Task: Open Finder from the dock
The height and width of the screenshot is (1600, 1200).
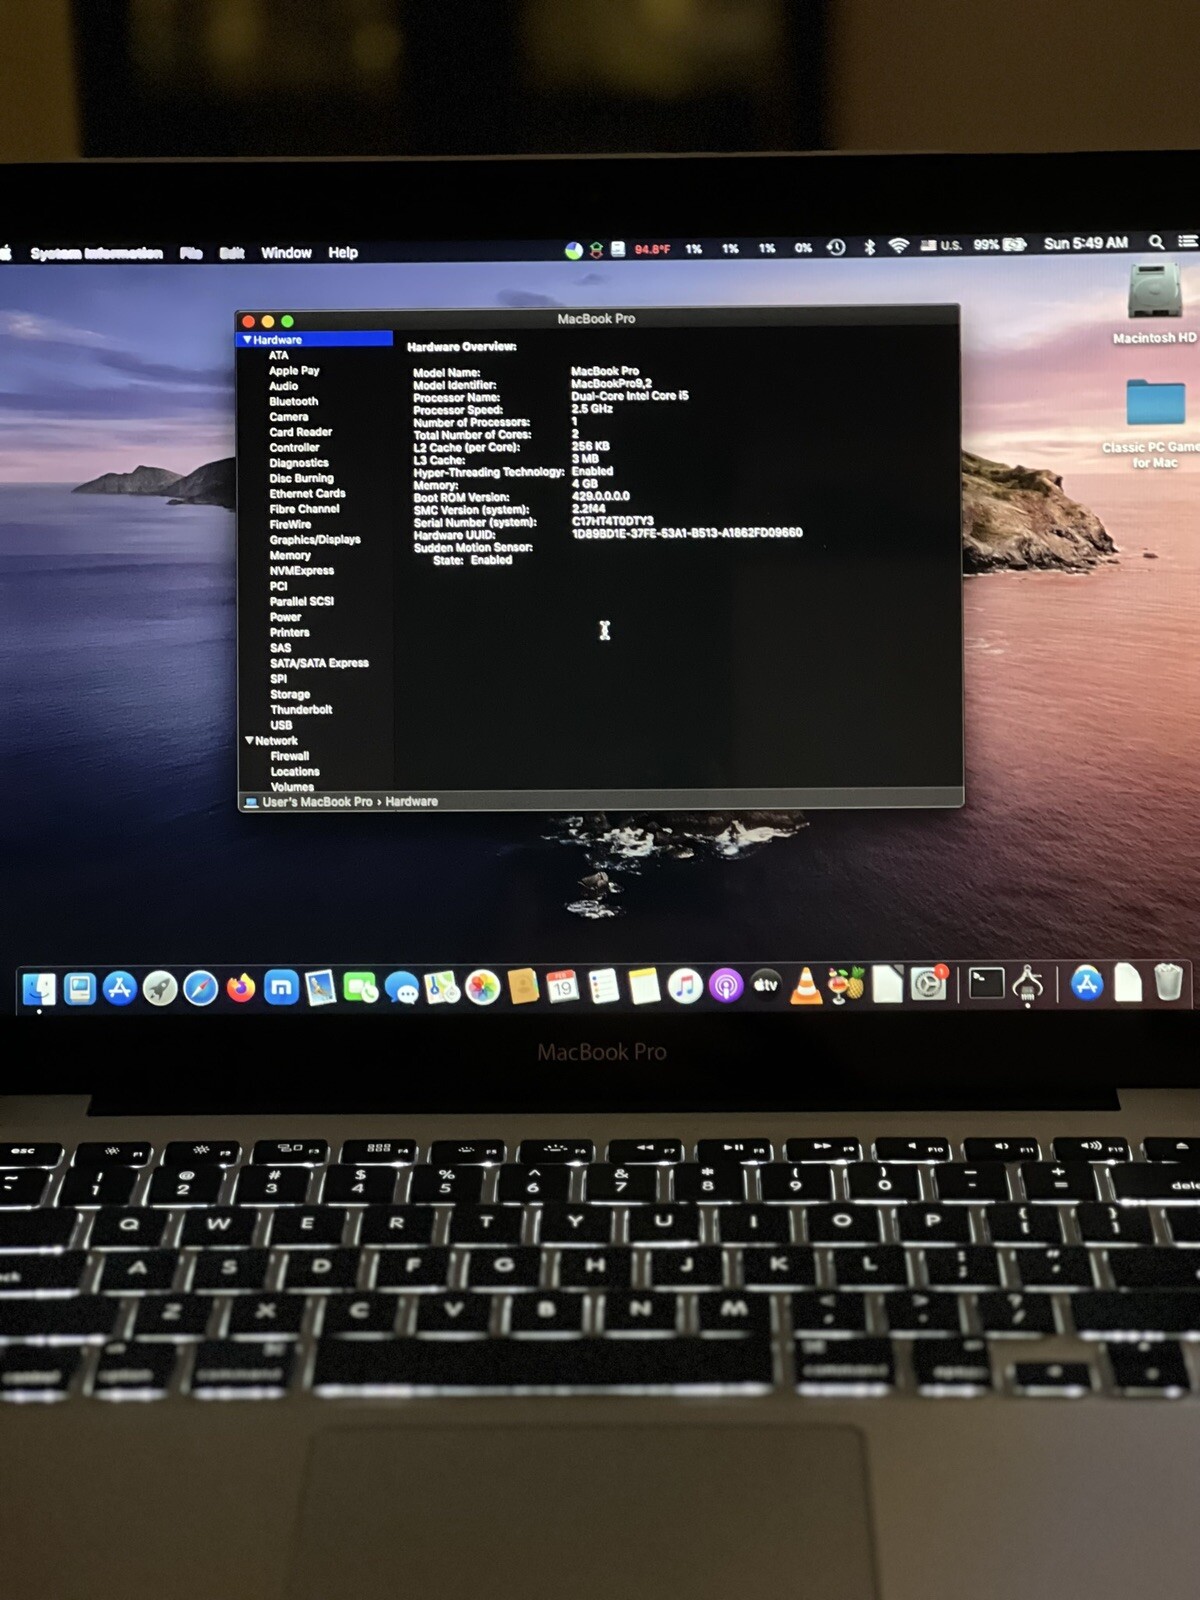Action: tap(39, 989)
